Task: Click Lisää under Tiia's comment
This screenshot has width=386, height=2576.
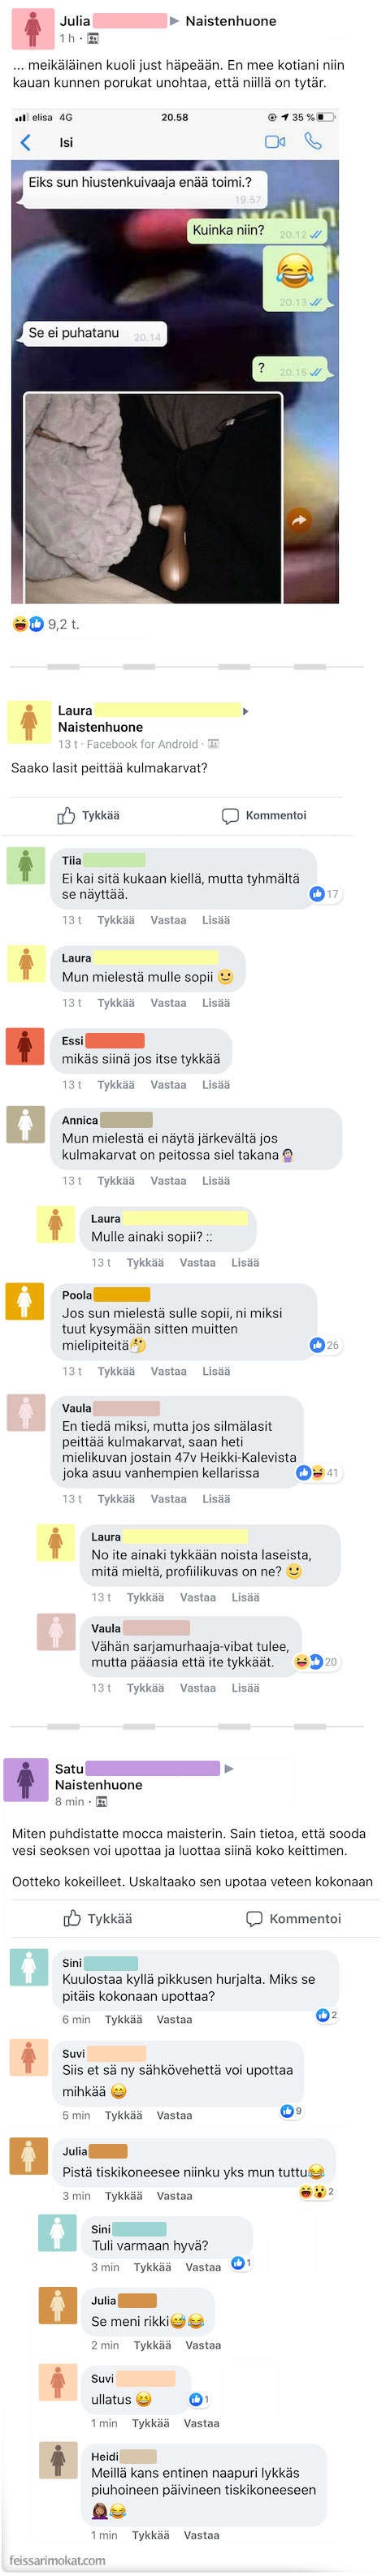Action: [216, 920]
